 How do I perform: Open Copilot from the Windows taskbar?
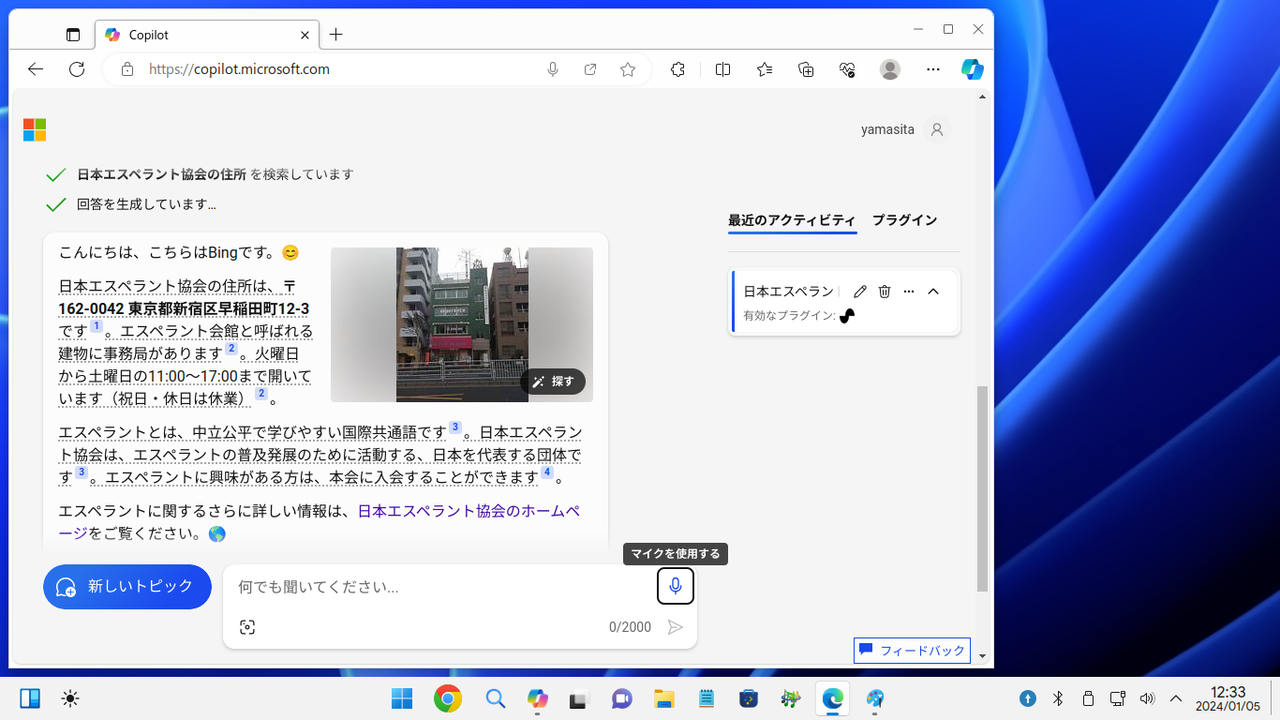[538, 699]
